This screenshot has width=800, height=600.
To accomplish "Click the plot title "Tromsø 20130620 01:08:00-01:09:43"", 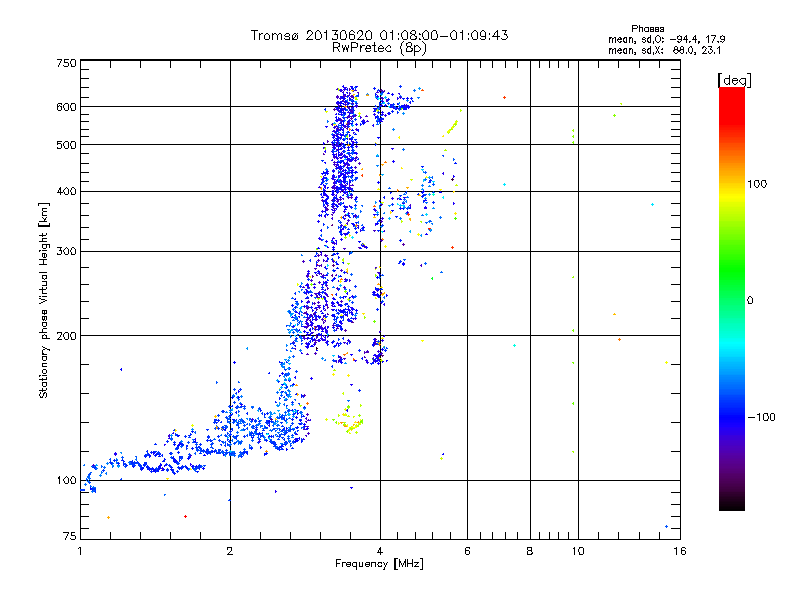I will tap(379, 35).
